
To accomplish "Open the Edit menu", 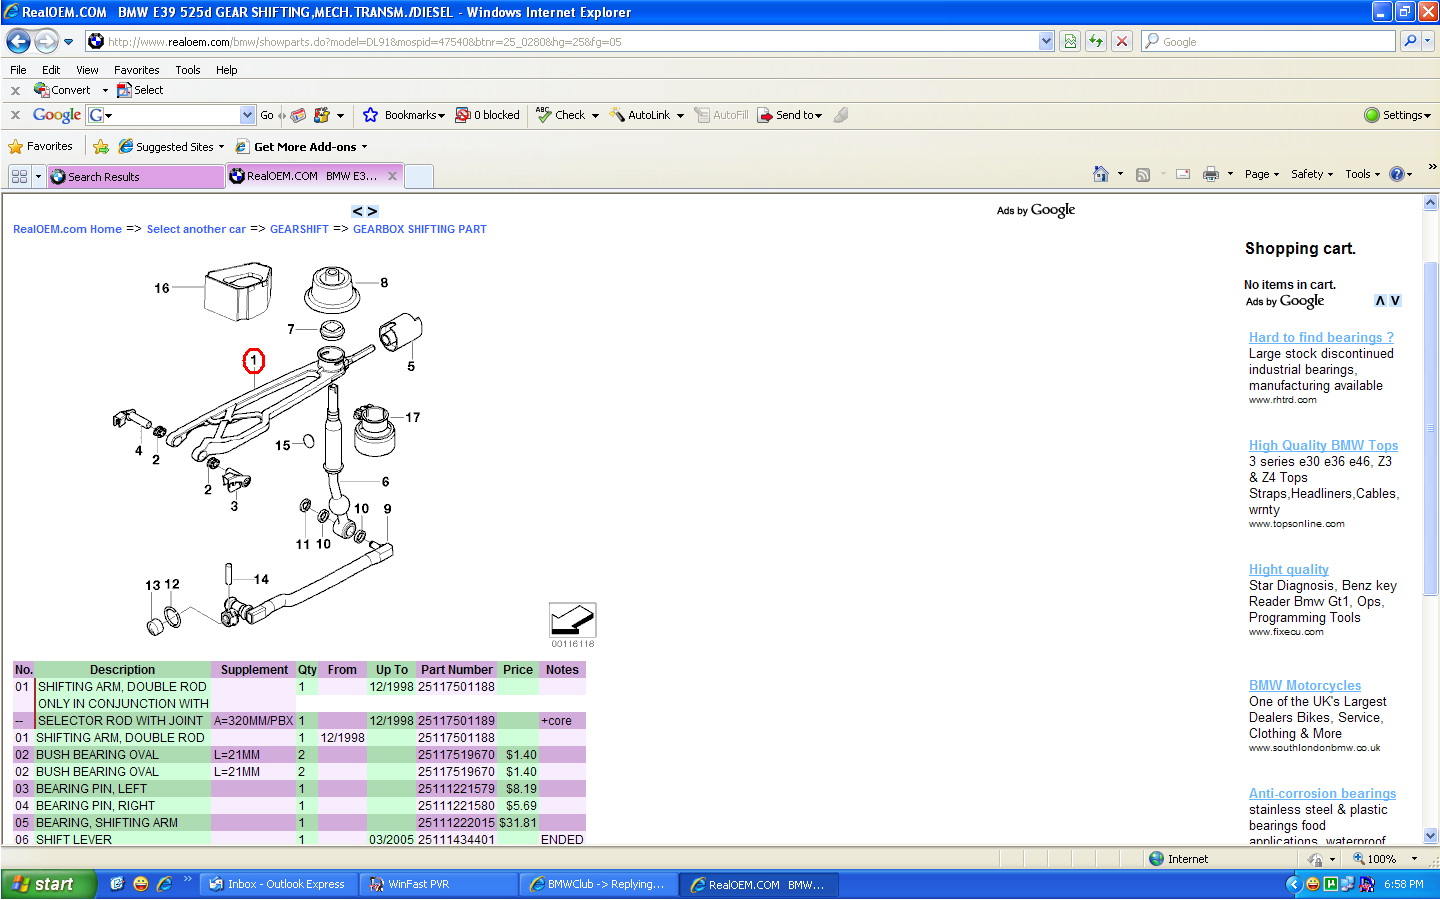I will coord(51,70).
